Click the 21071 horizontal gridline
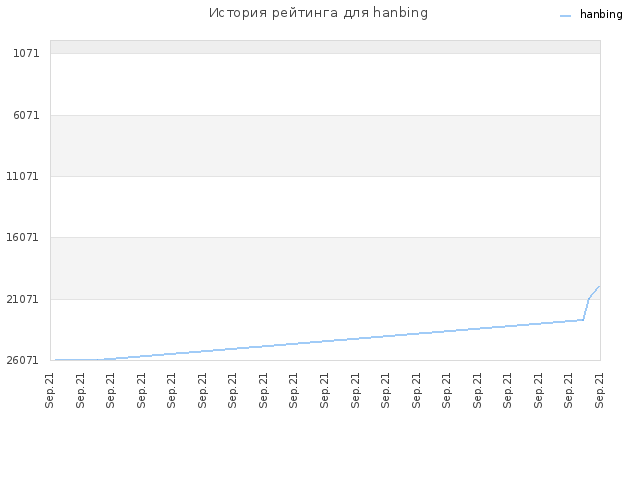 point(325,299)
